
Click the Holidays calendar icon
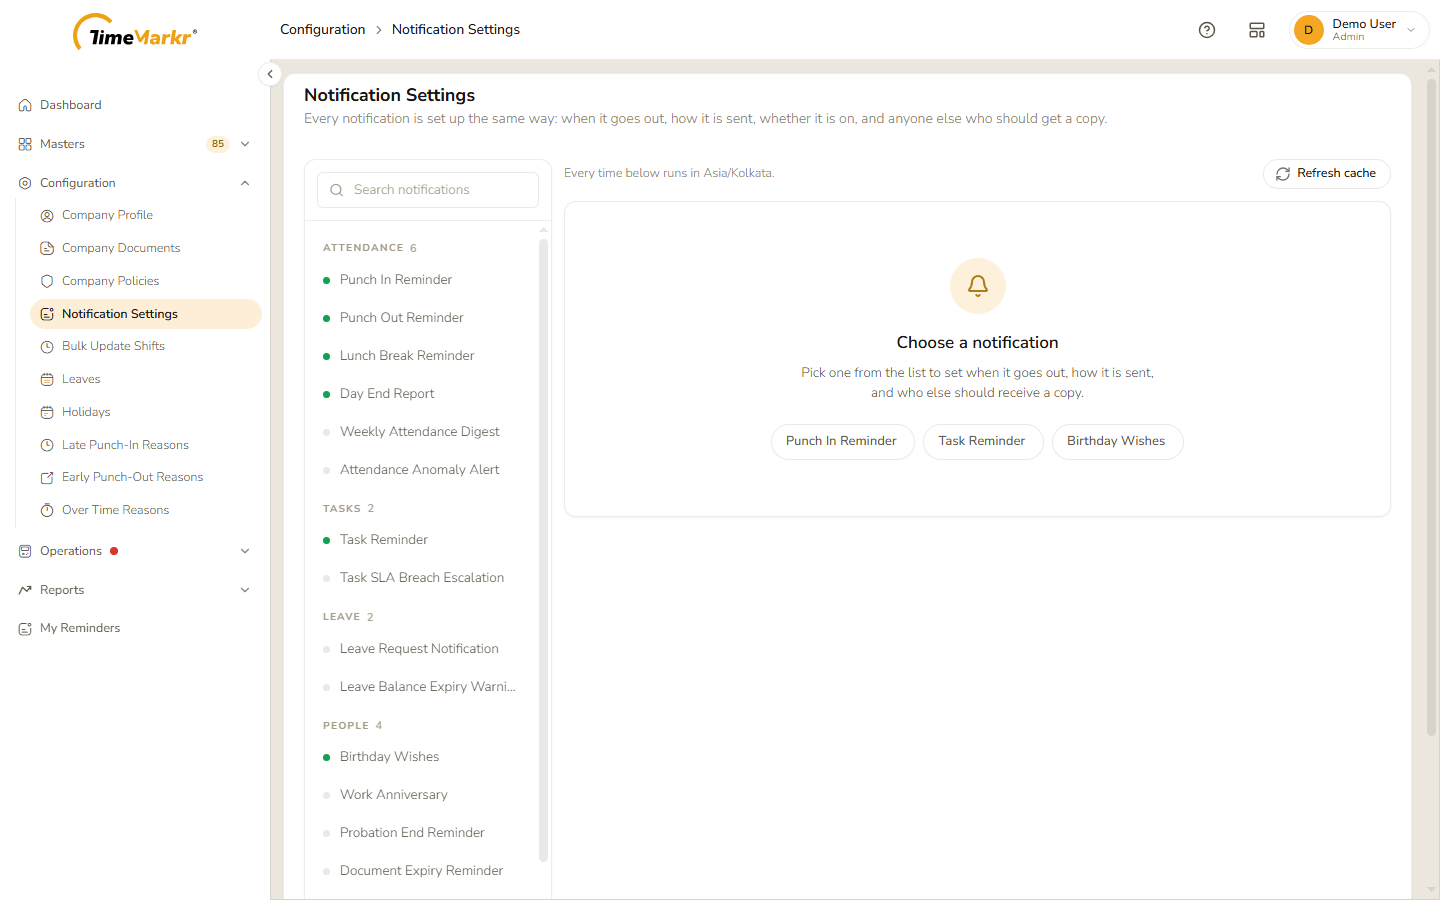pos(47,412)
